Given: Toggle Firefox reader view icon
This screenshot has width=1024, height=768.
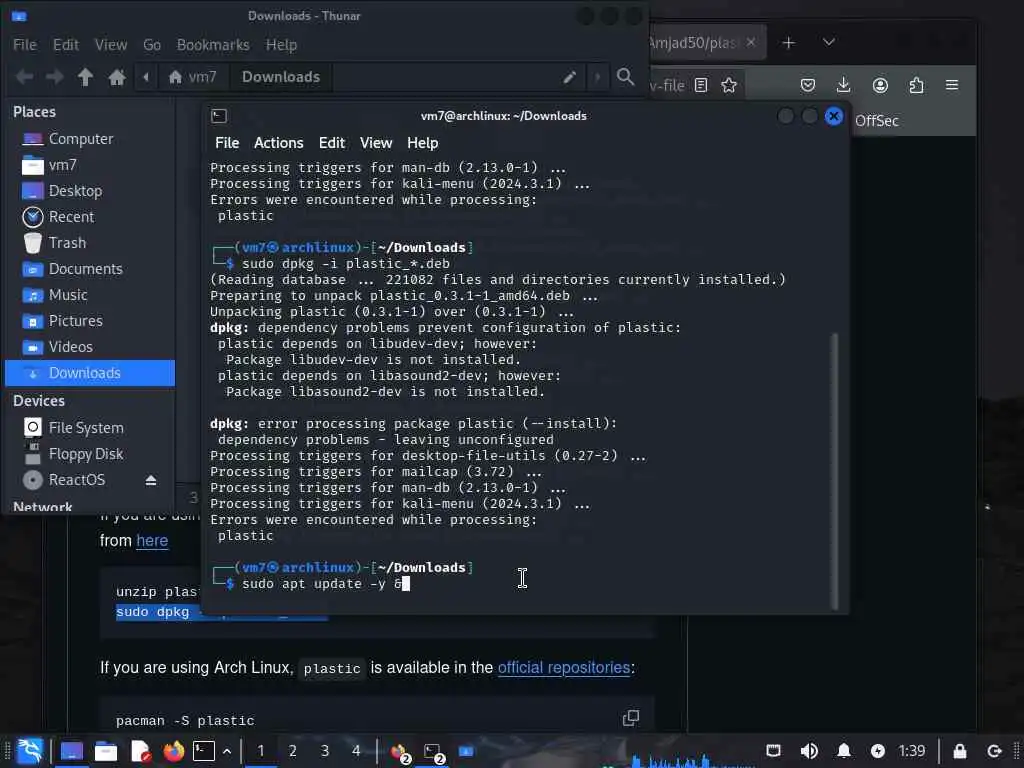Looking at the screenshot, I should pos(701,86).
